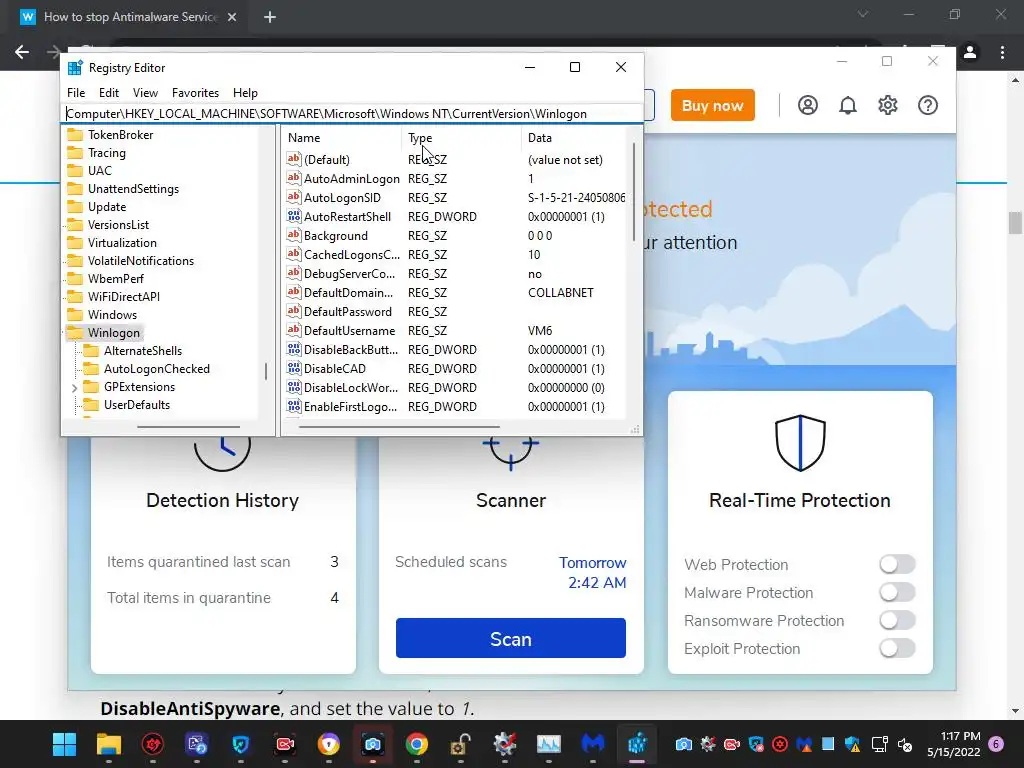The width and height of the screenshot is (1024, 768).
Task: Click the muted volume tray icon
Action: click(x=905, y=744)
